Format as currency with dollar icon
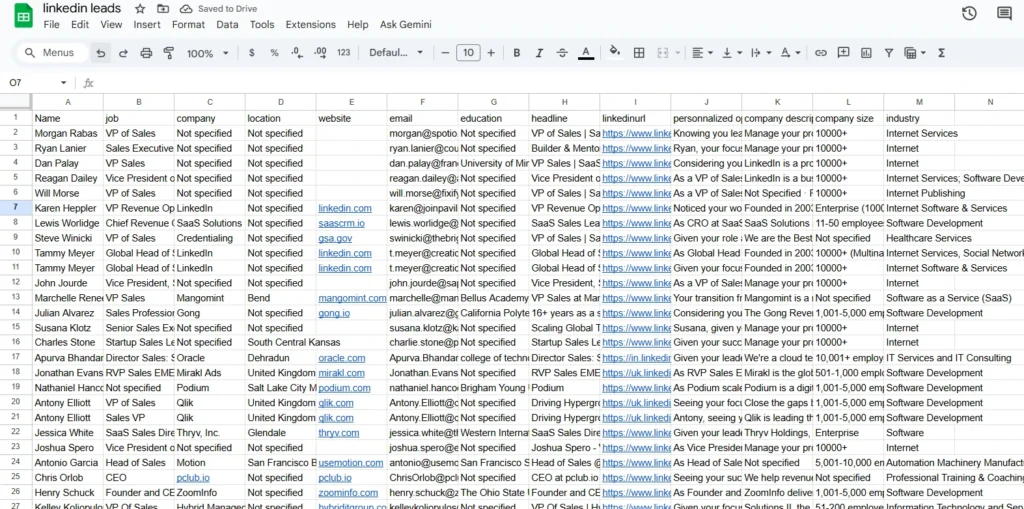This screenshot has height=509, width=1024. pos(252,53)
